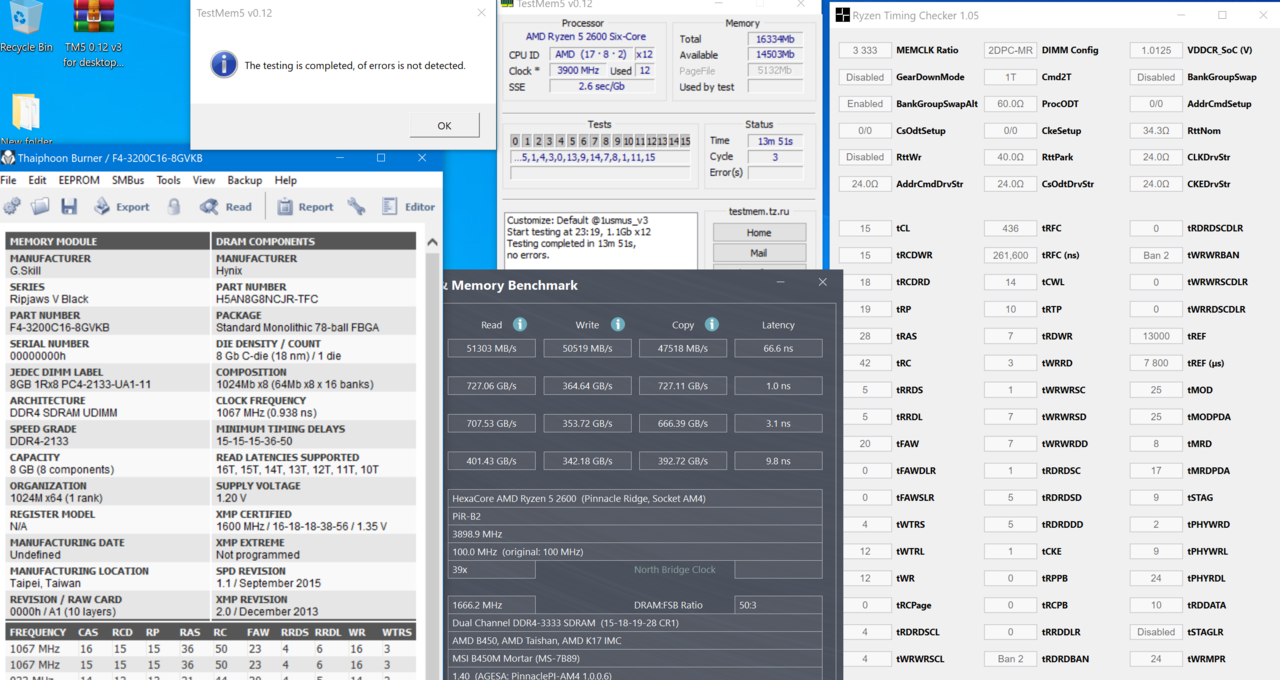The height and width of the screenshot is (680, 1280).
Task: Open the Backup menu
Action: [x=245, y=180]
